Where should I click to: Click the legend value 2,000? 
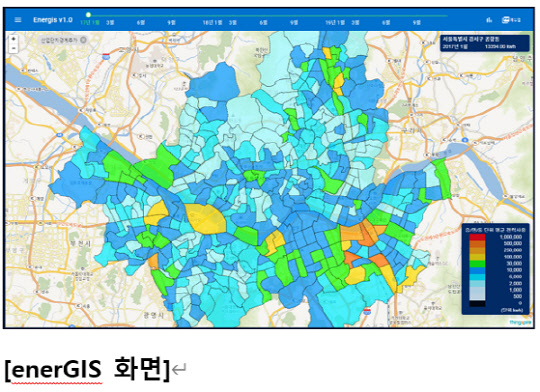tap(515, 283)
